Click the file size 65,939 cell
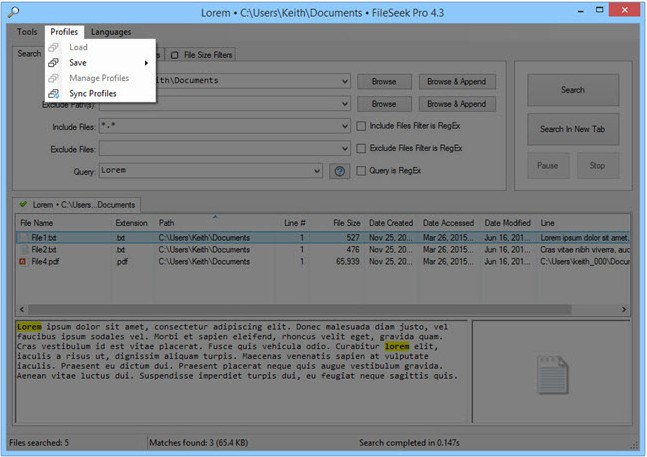 347,261
